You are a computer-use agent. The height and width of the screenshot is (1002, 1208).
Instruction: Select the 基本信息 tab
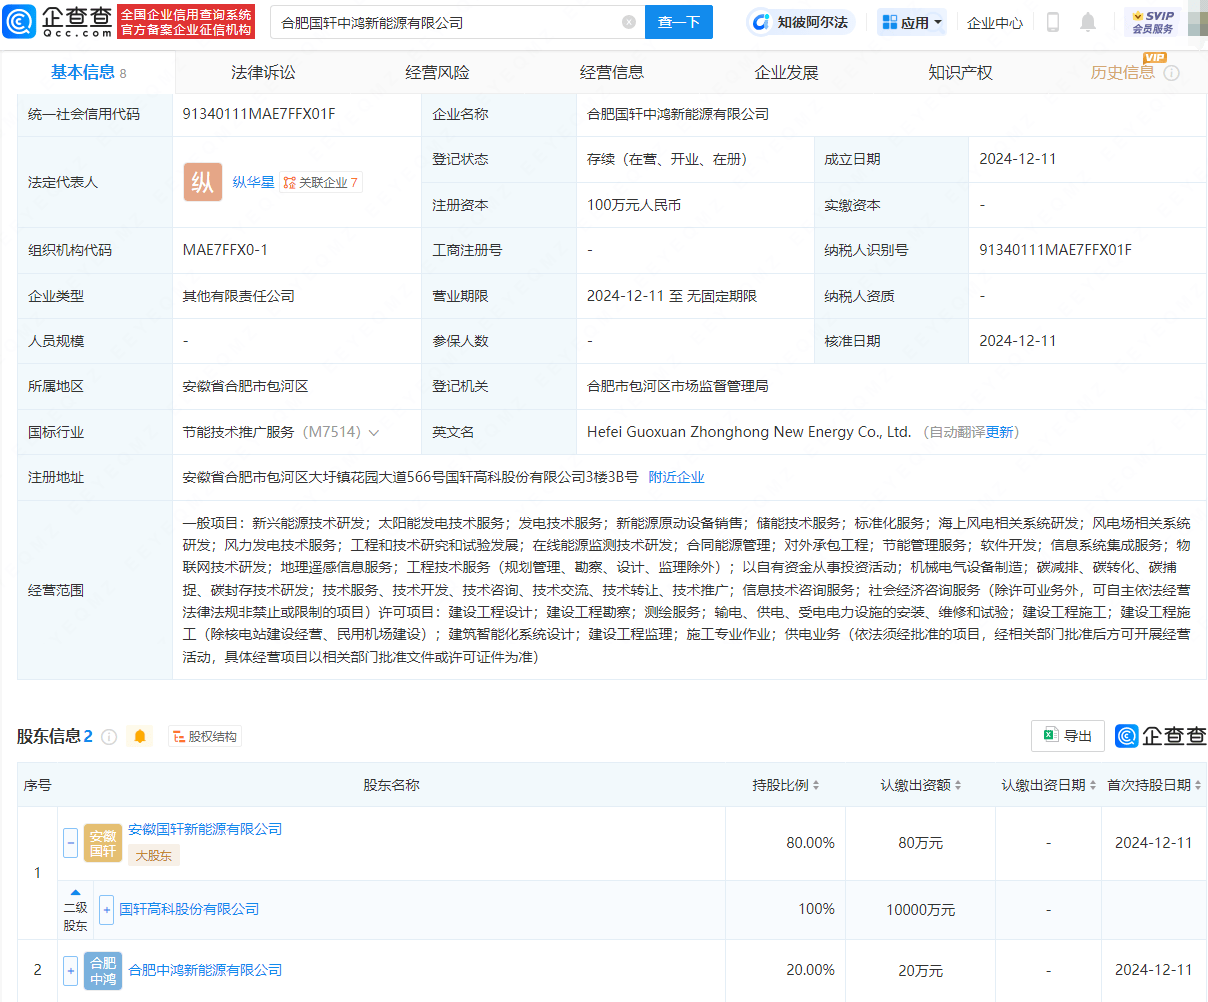pyautogui.click(x=88, y=72)
